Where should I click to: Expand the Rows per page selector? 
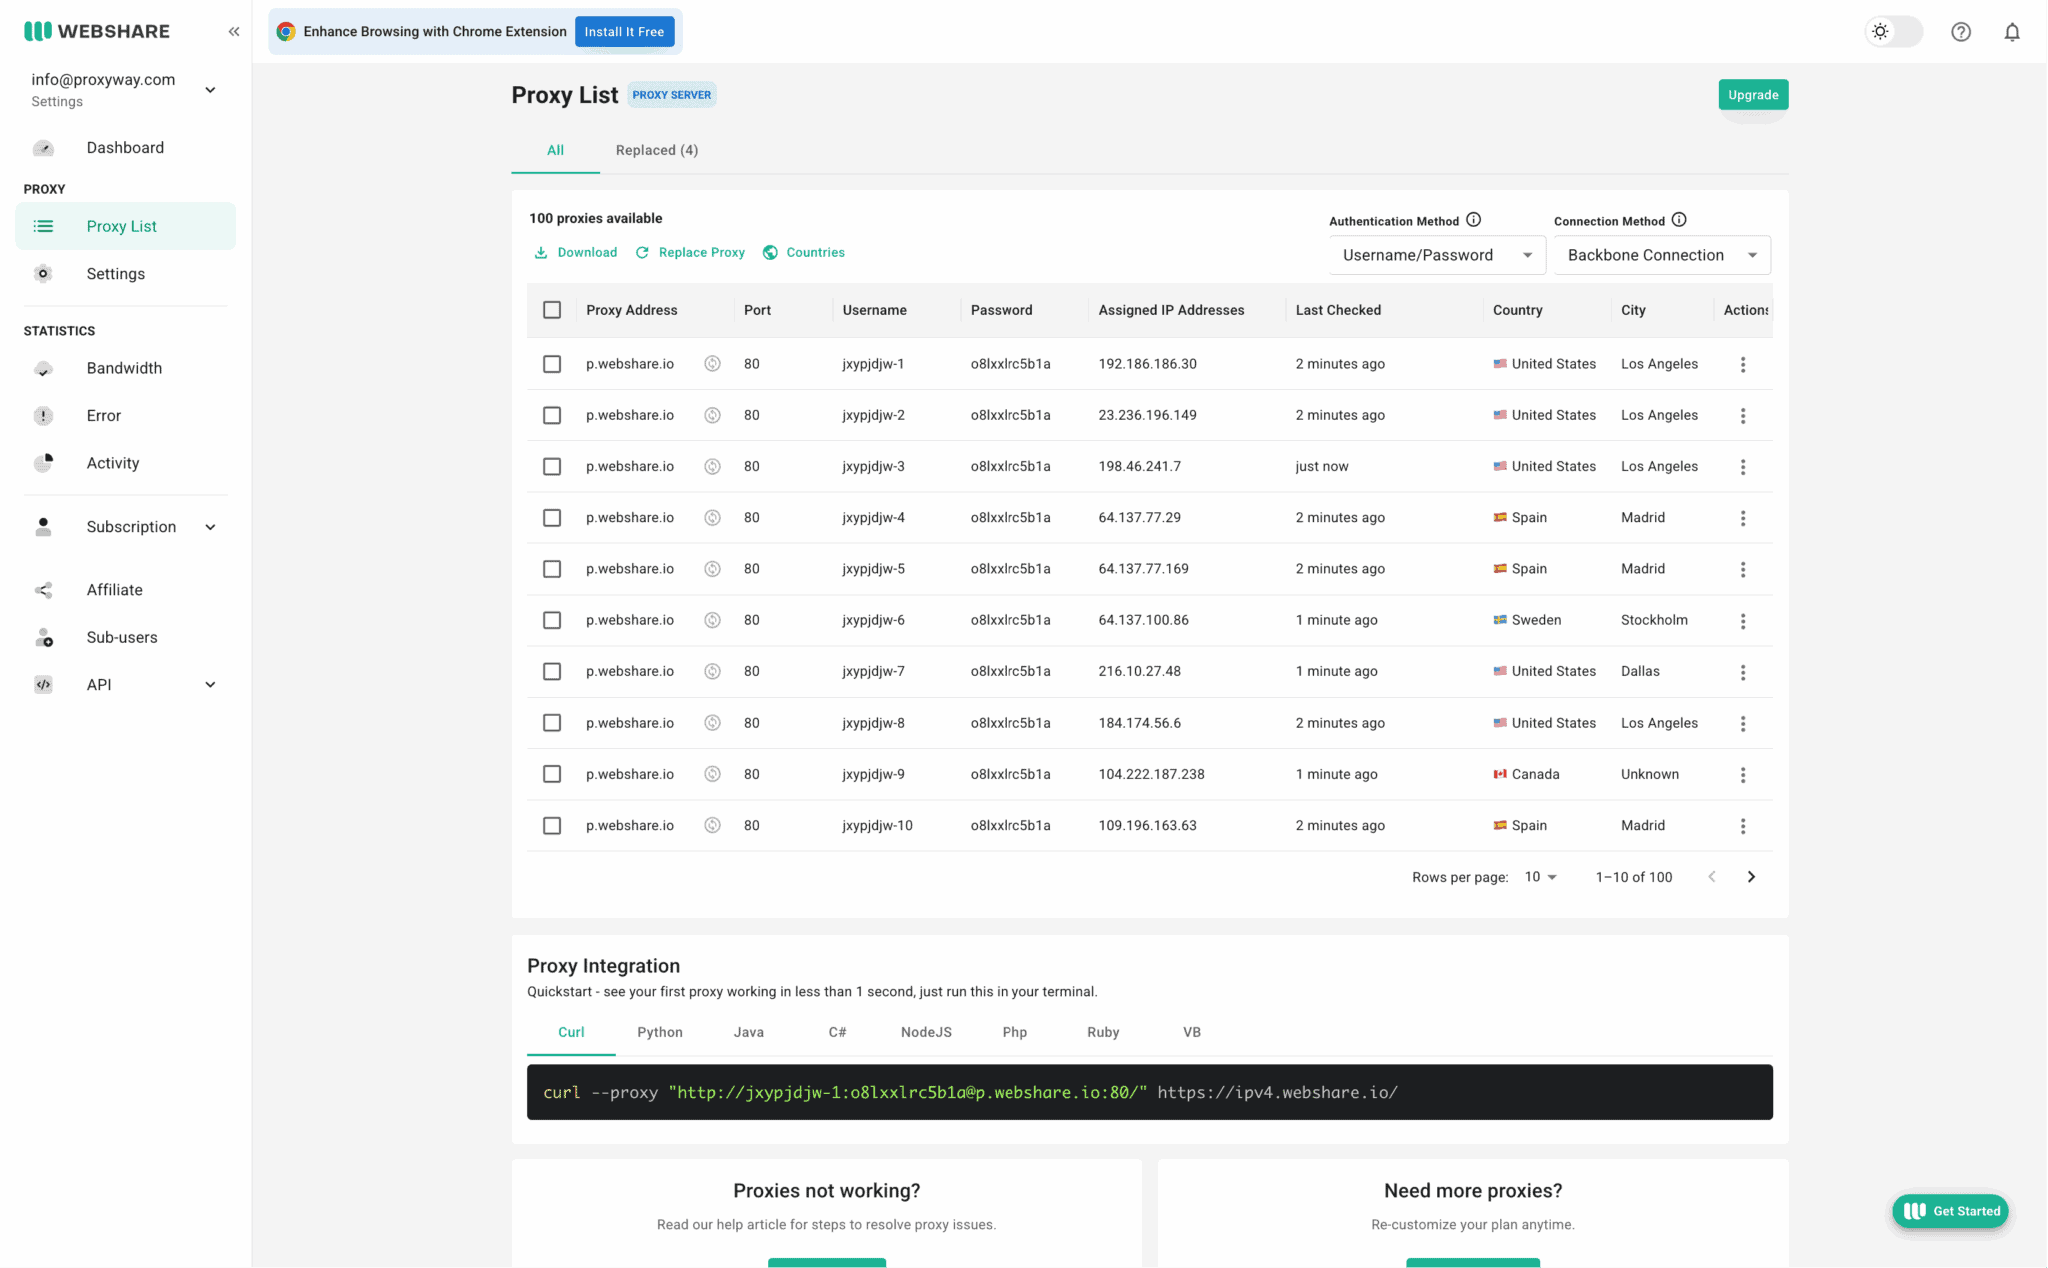pos(1538,876)
